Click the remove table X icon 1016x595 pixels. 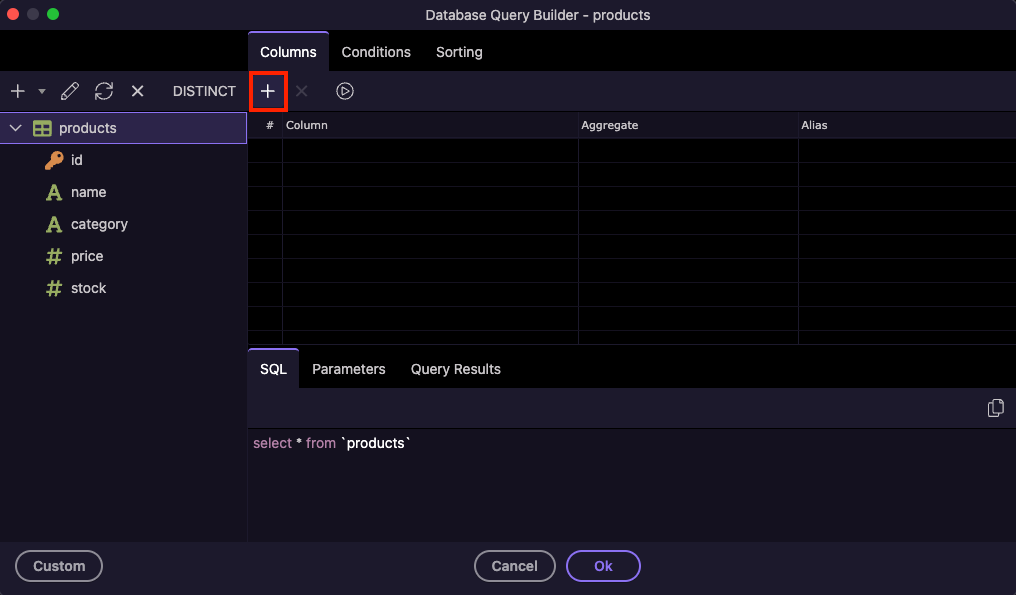point(138,91)
